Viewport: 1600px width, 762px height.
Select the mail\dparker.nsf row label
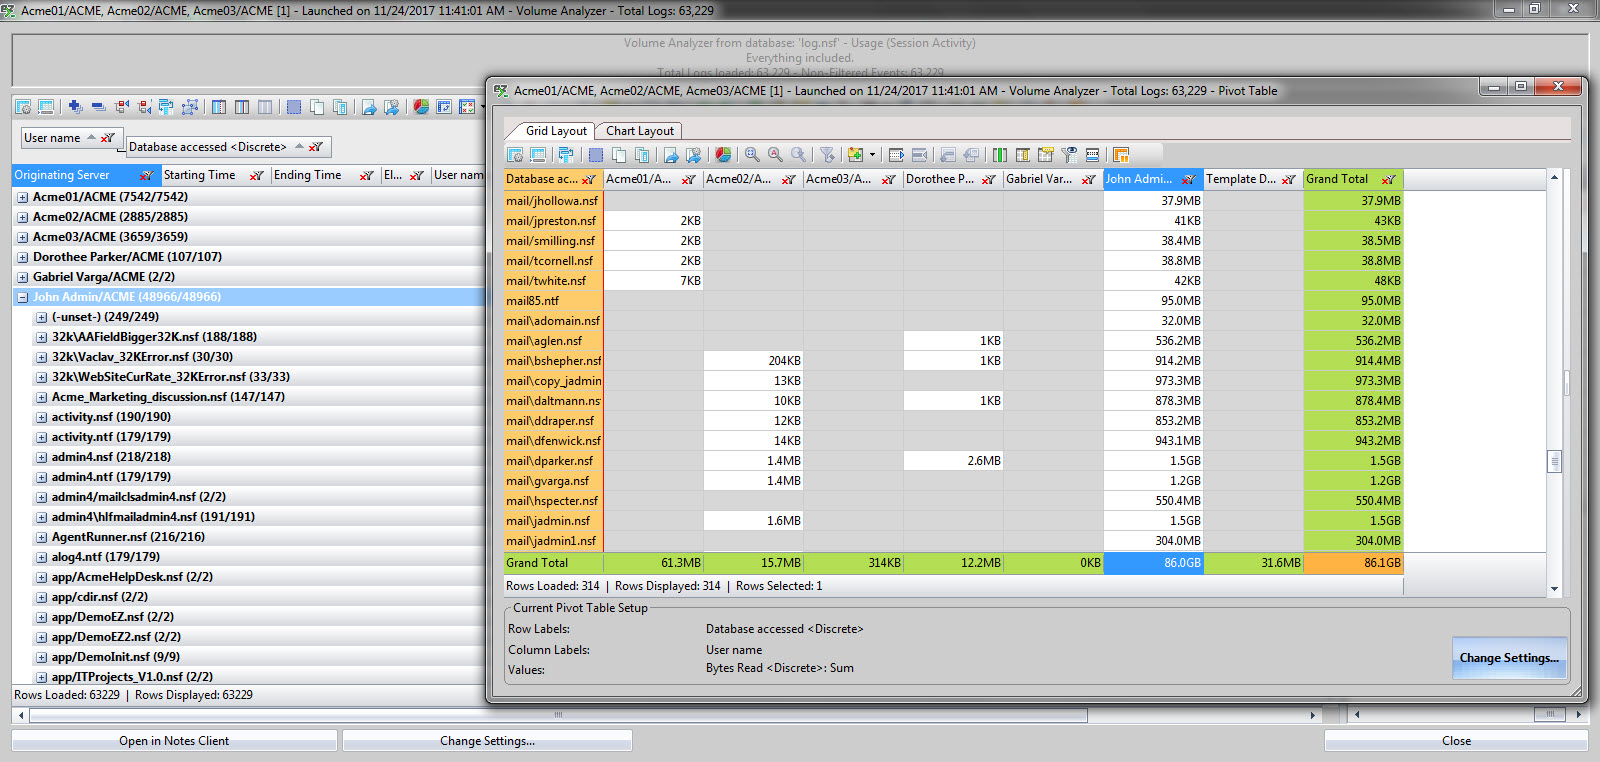pos(554,461)
